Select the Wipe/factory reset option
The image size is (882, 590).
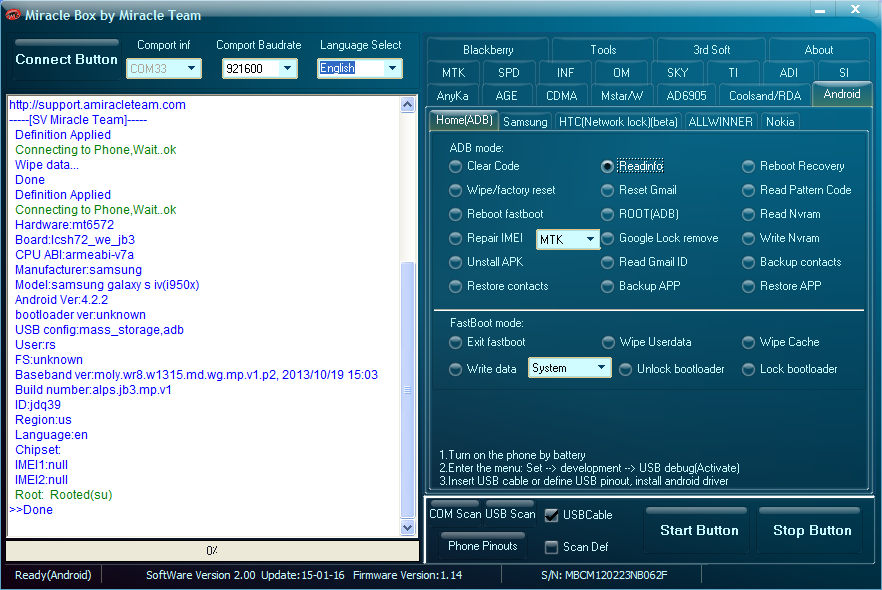pos(502,190)
